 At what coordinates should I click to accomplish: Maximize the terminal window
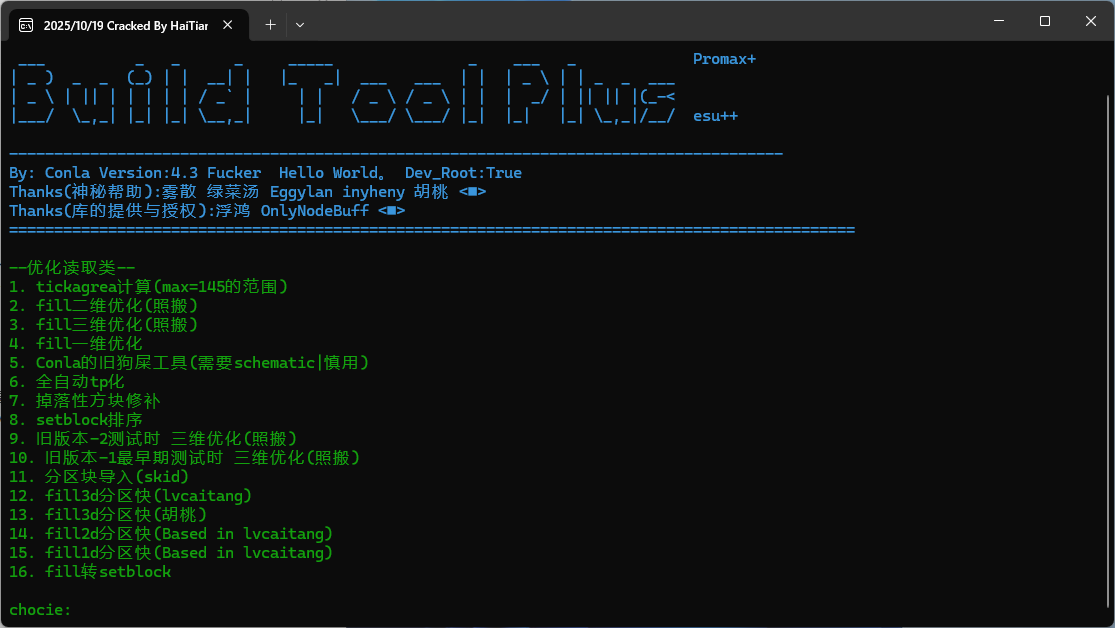(x=1044, y=21)
